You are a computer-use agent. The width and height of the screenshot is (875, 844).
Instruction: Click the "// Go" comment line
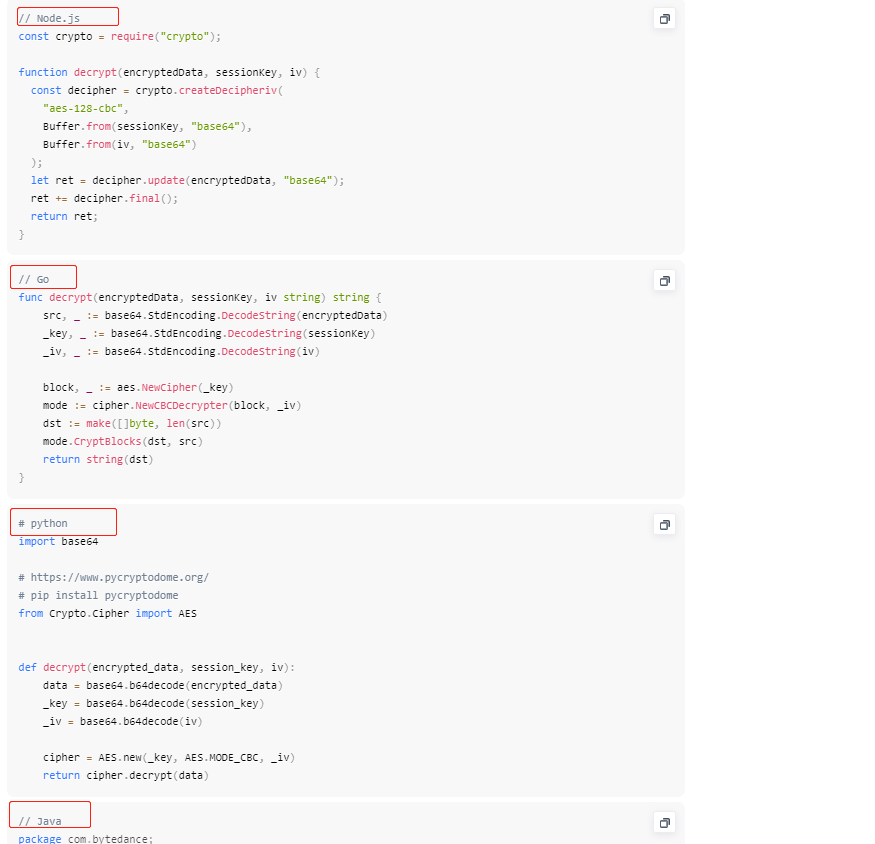34,280
